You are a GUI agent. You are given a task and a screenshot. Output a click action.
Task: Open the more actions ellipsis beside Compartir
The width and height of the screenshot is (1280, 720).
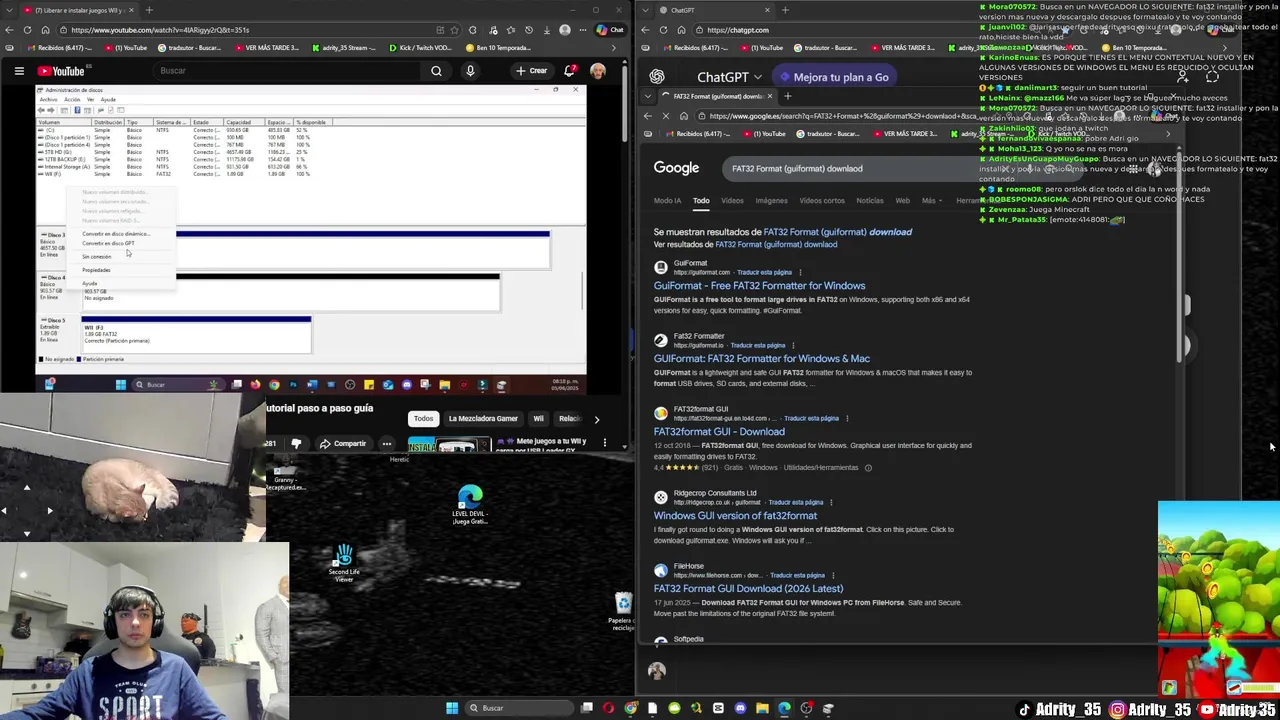[387, 444]
